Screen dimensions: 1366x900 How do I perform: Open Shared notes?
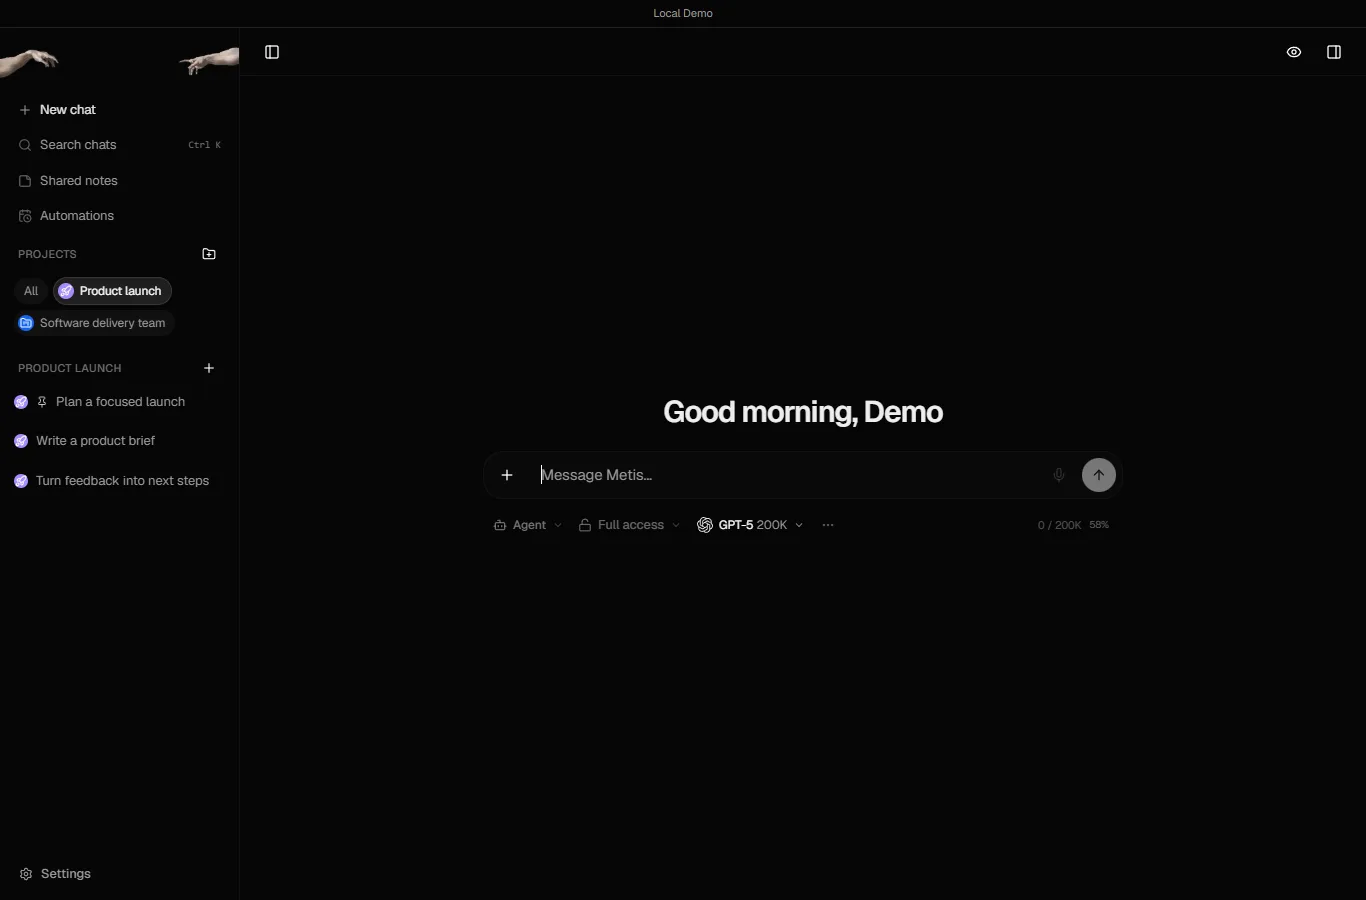pyautogui.click(x=119, y=181)
